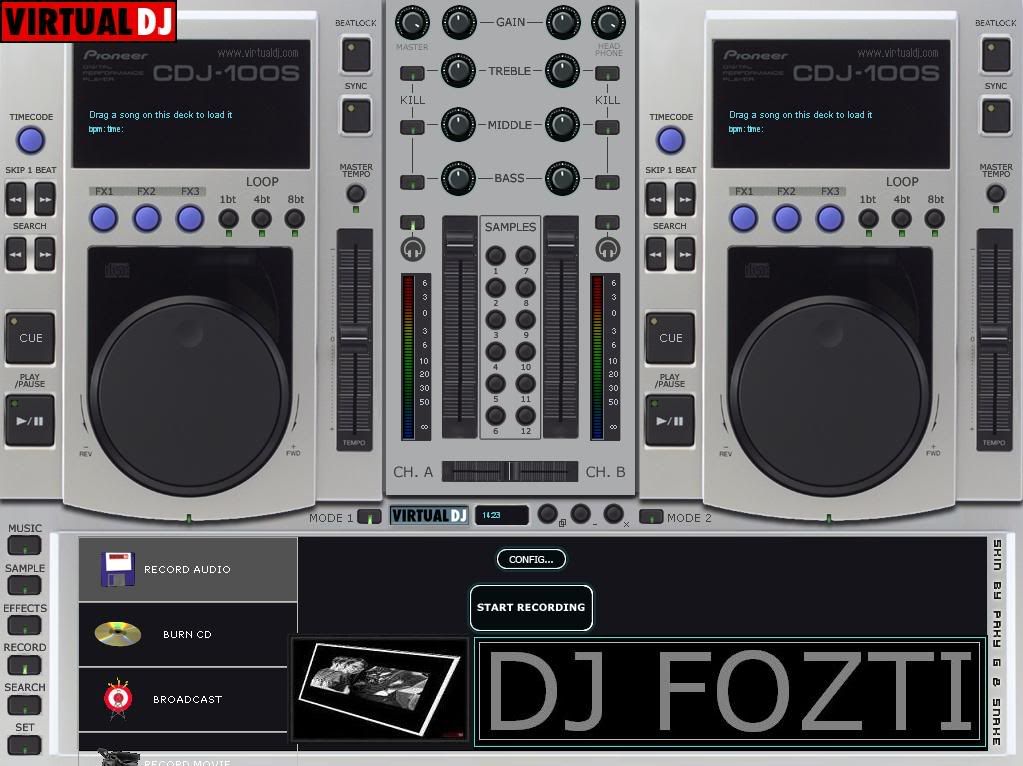The width and height of the screenshot is (1023, 766).
Task: Switch skin to MODE 1
Action: coord(369,517)
